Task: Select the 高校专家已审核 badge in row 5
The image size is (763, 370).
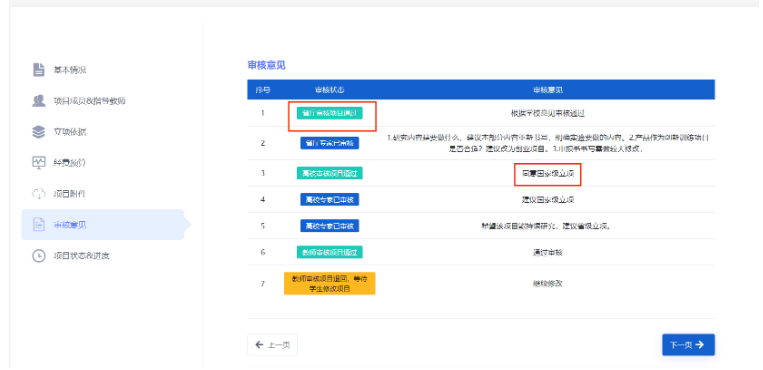Action: [x=330, y=225]
